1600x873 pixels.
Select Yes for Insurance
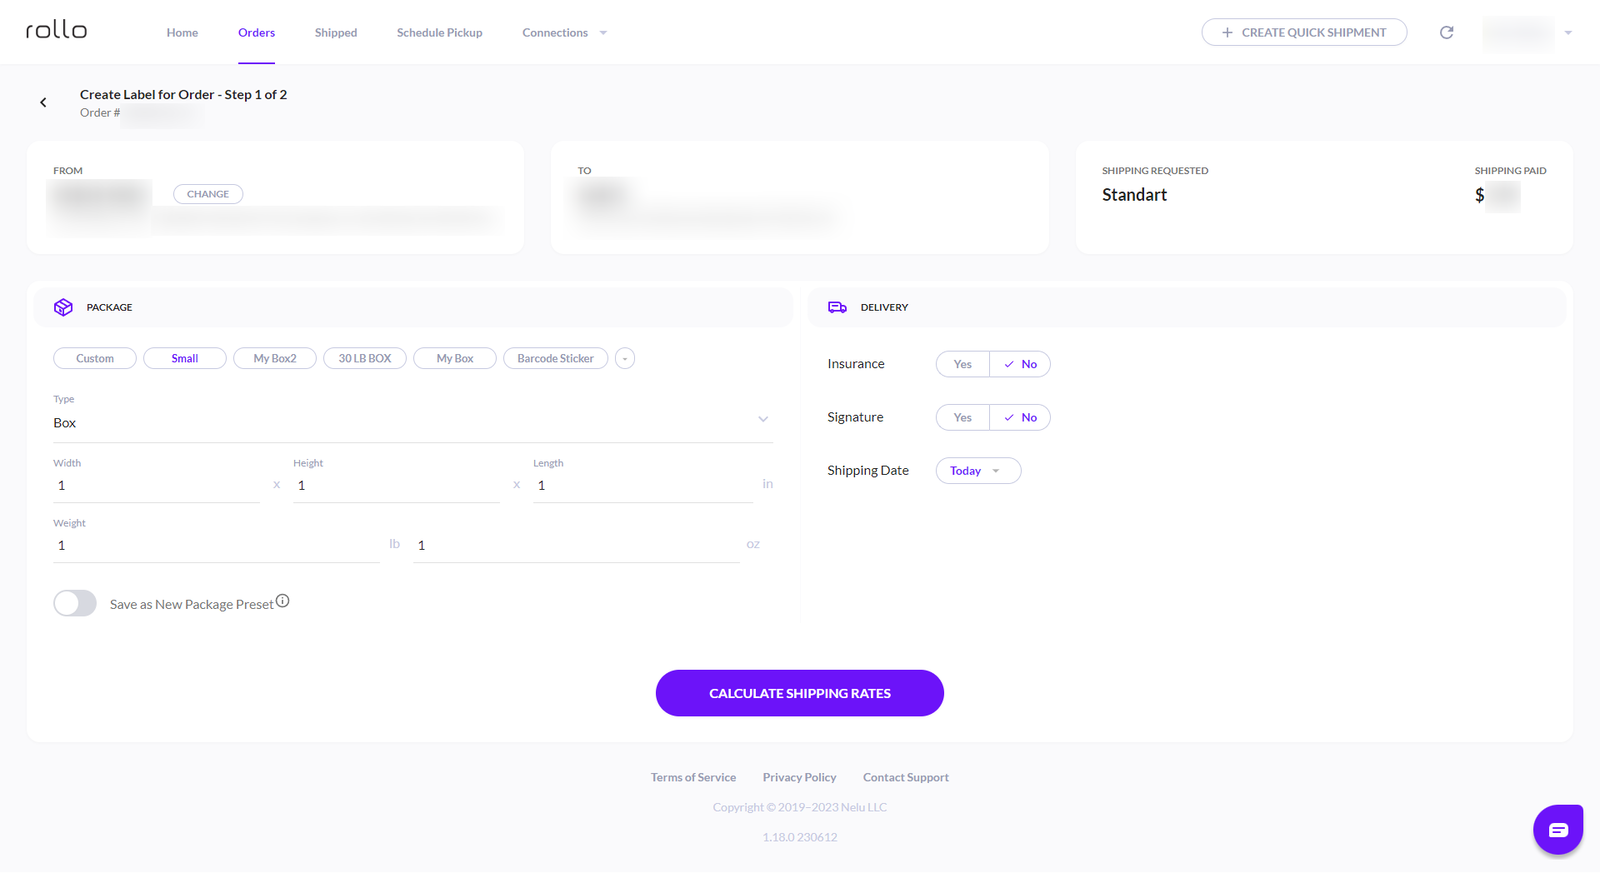pyautogui.click(x=962, y=364)
